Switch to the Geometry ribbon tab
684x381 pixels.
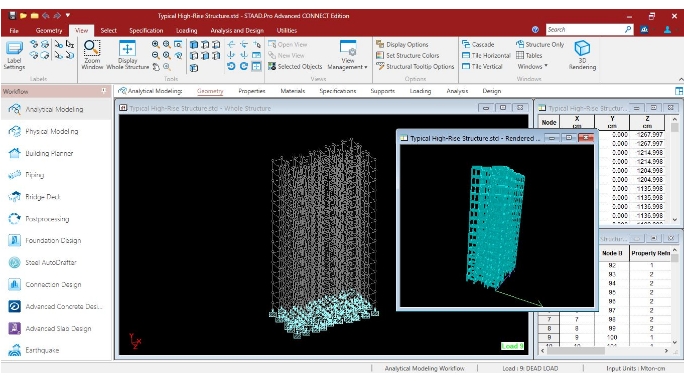[x=49, y=31]
